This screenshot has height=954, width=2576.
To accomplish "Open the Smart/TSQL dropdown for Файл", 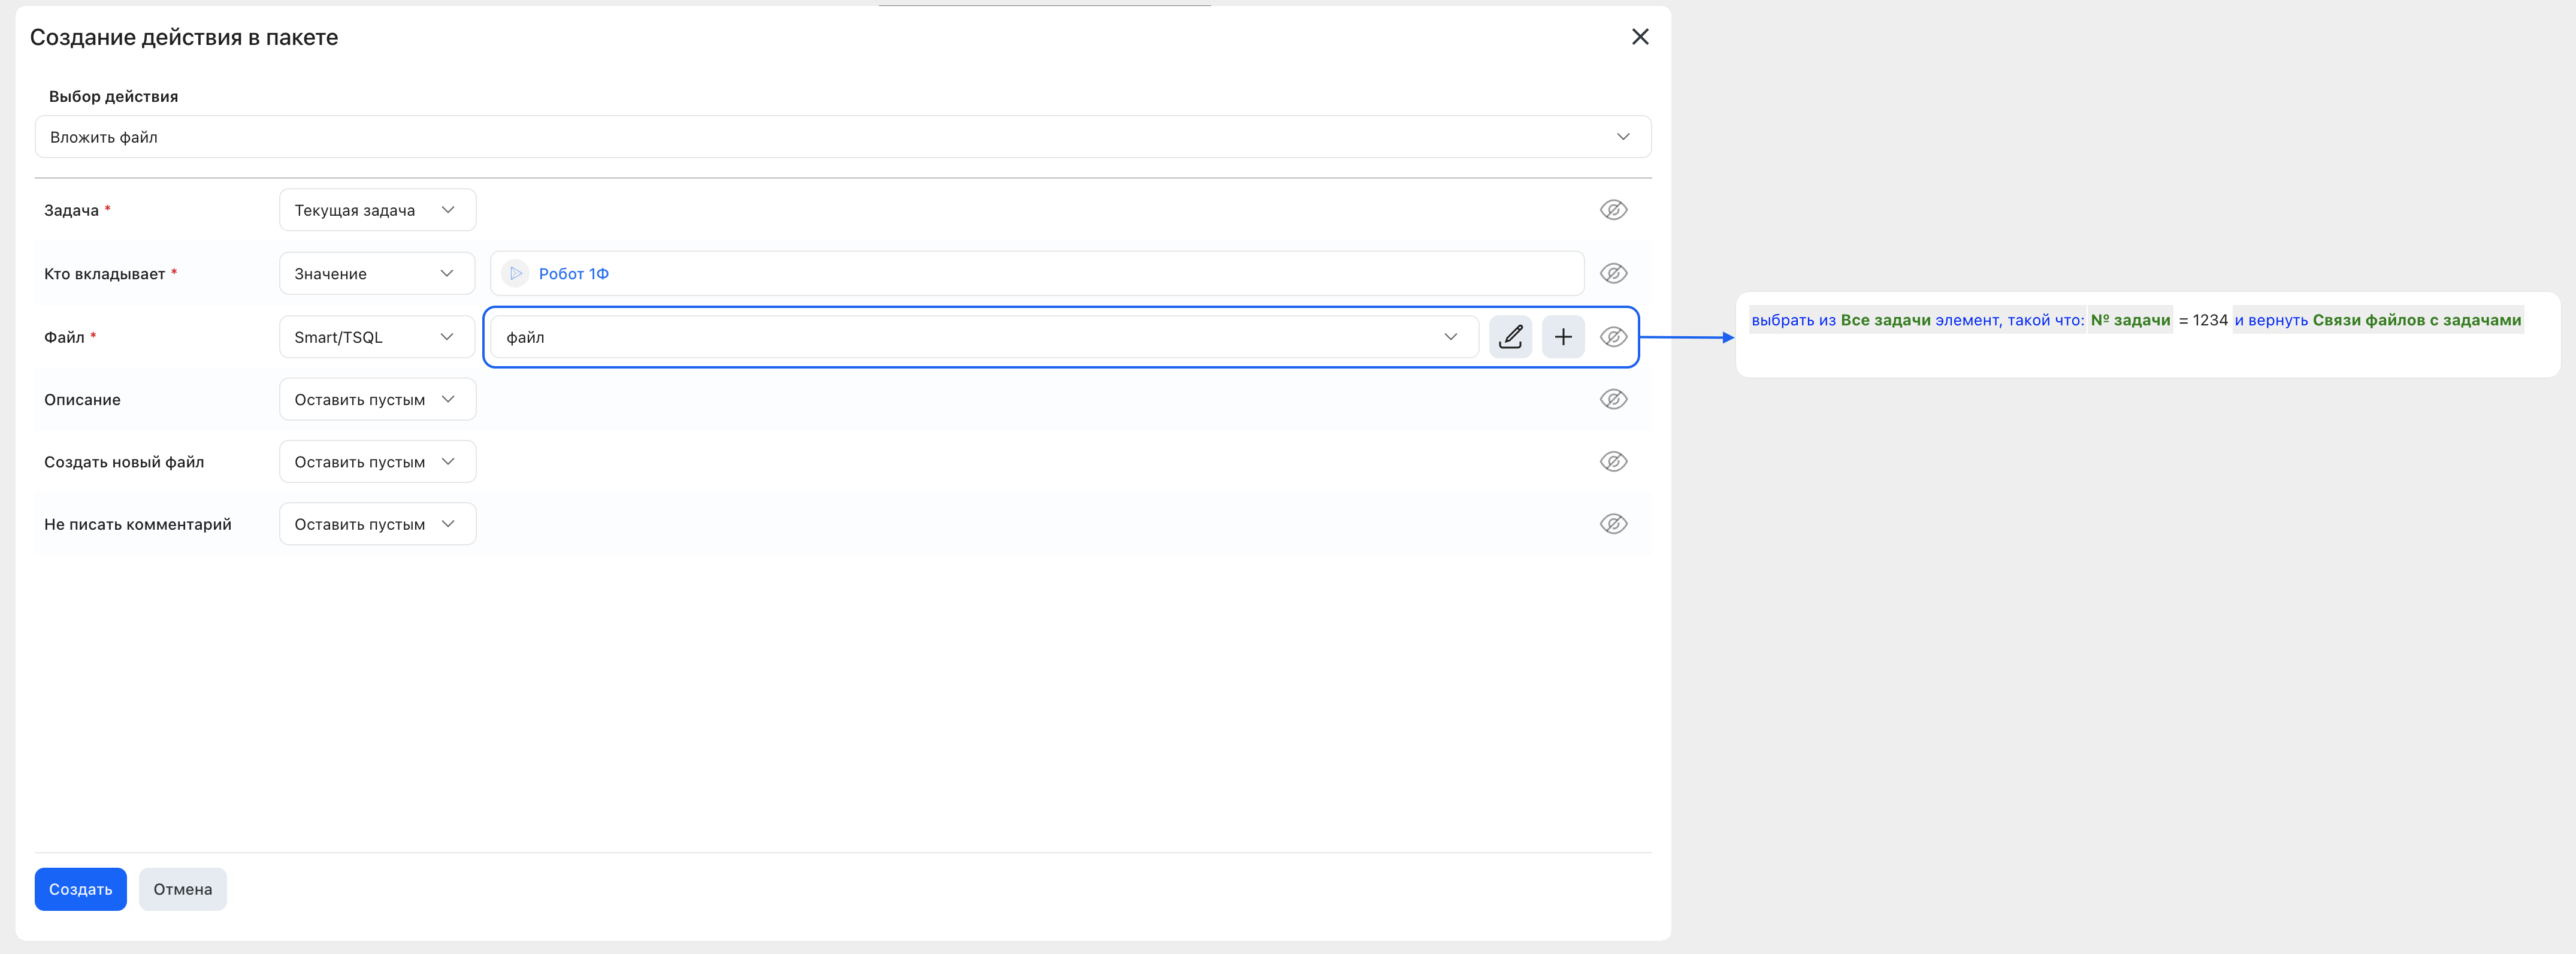I will pos(377,337).
